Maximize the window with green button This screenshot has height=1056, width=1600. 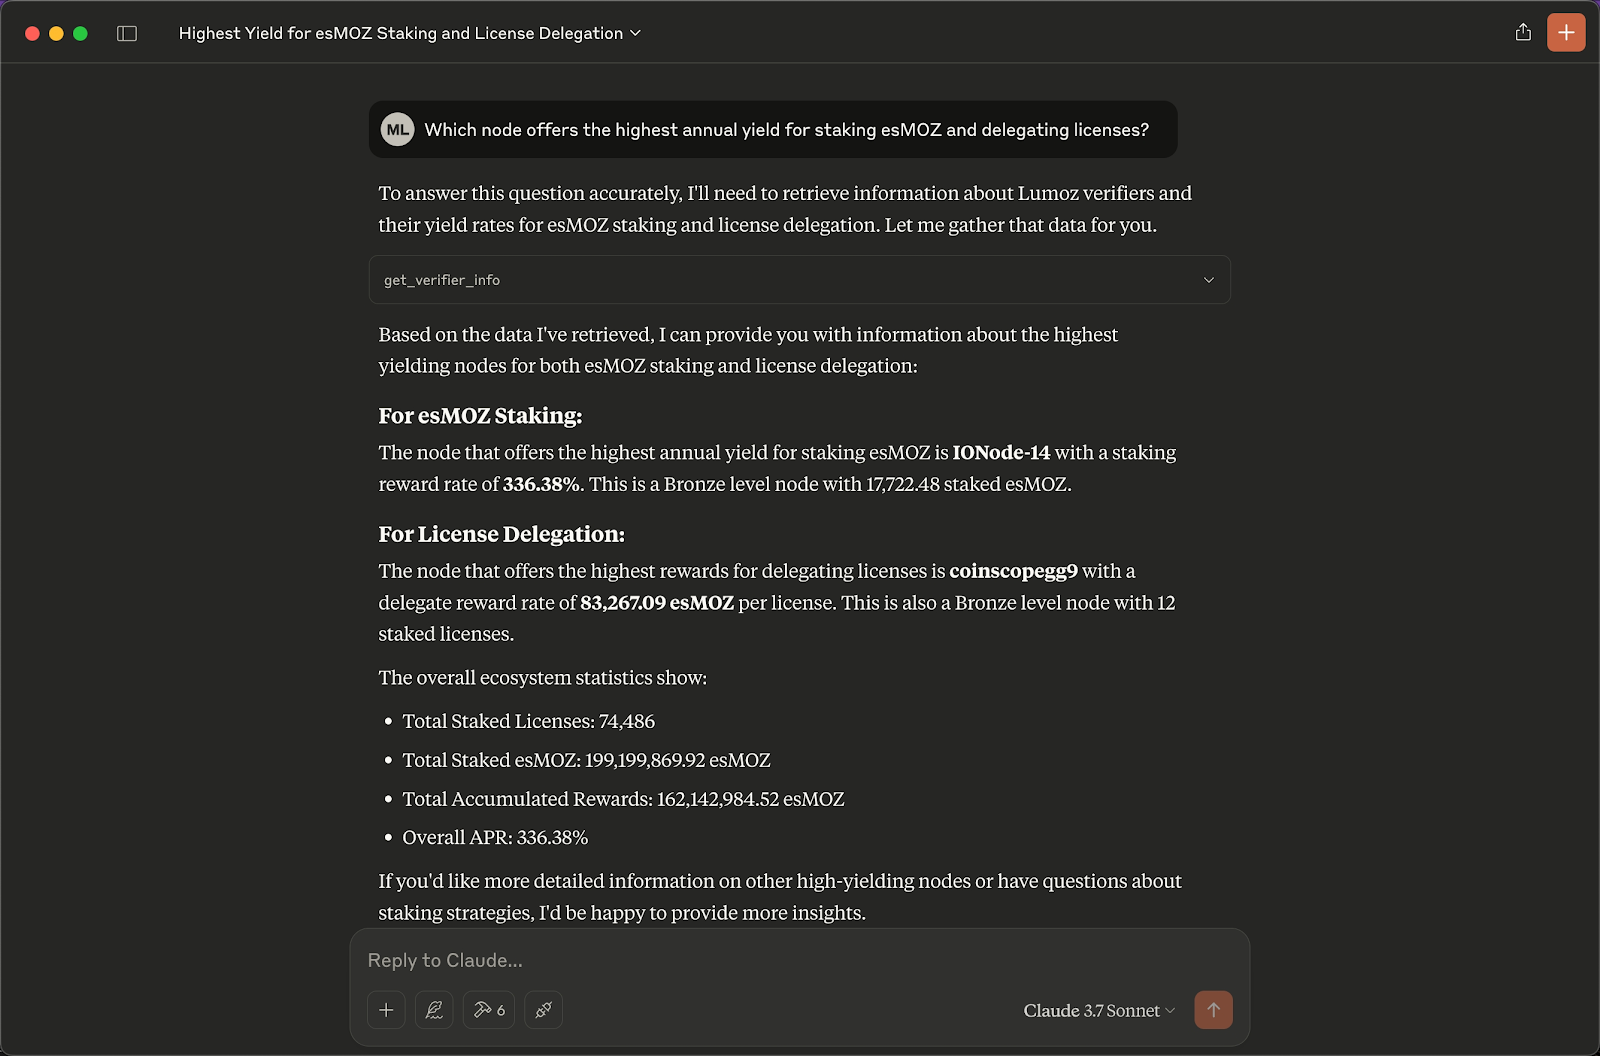click(80, 34)
